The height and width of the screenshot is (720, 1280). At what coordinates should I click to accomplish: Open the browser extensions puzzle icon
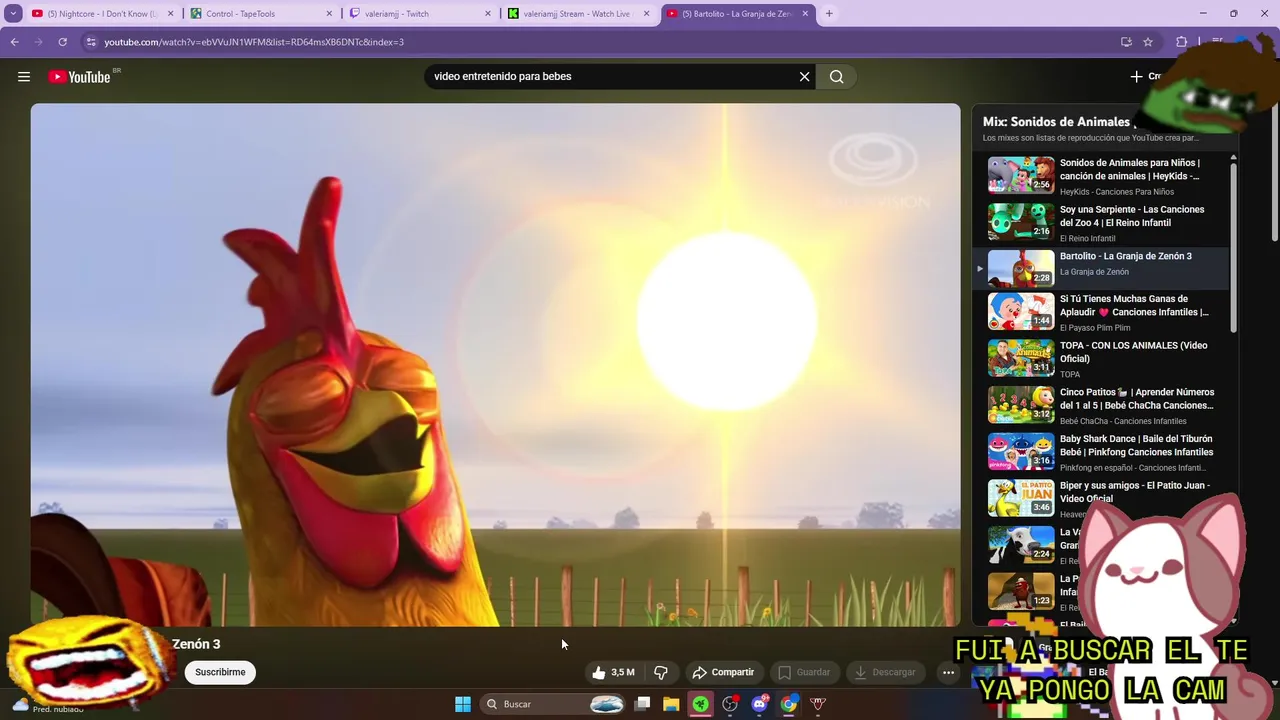tap(1182, 42)
